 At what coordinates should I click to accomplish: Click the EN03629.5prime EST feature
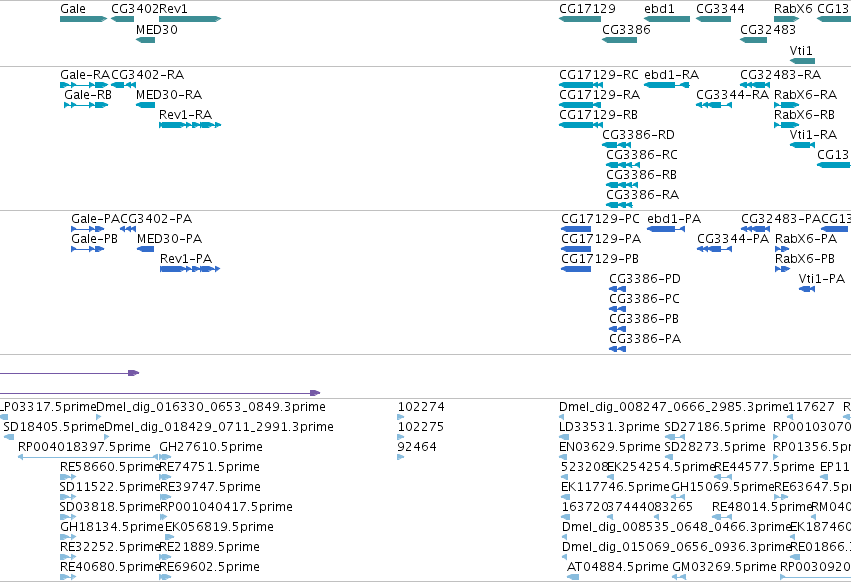(563, 457)
